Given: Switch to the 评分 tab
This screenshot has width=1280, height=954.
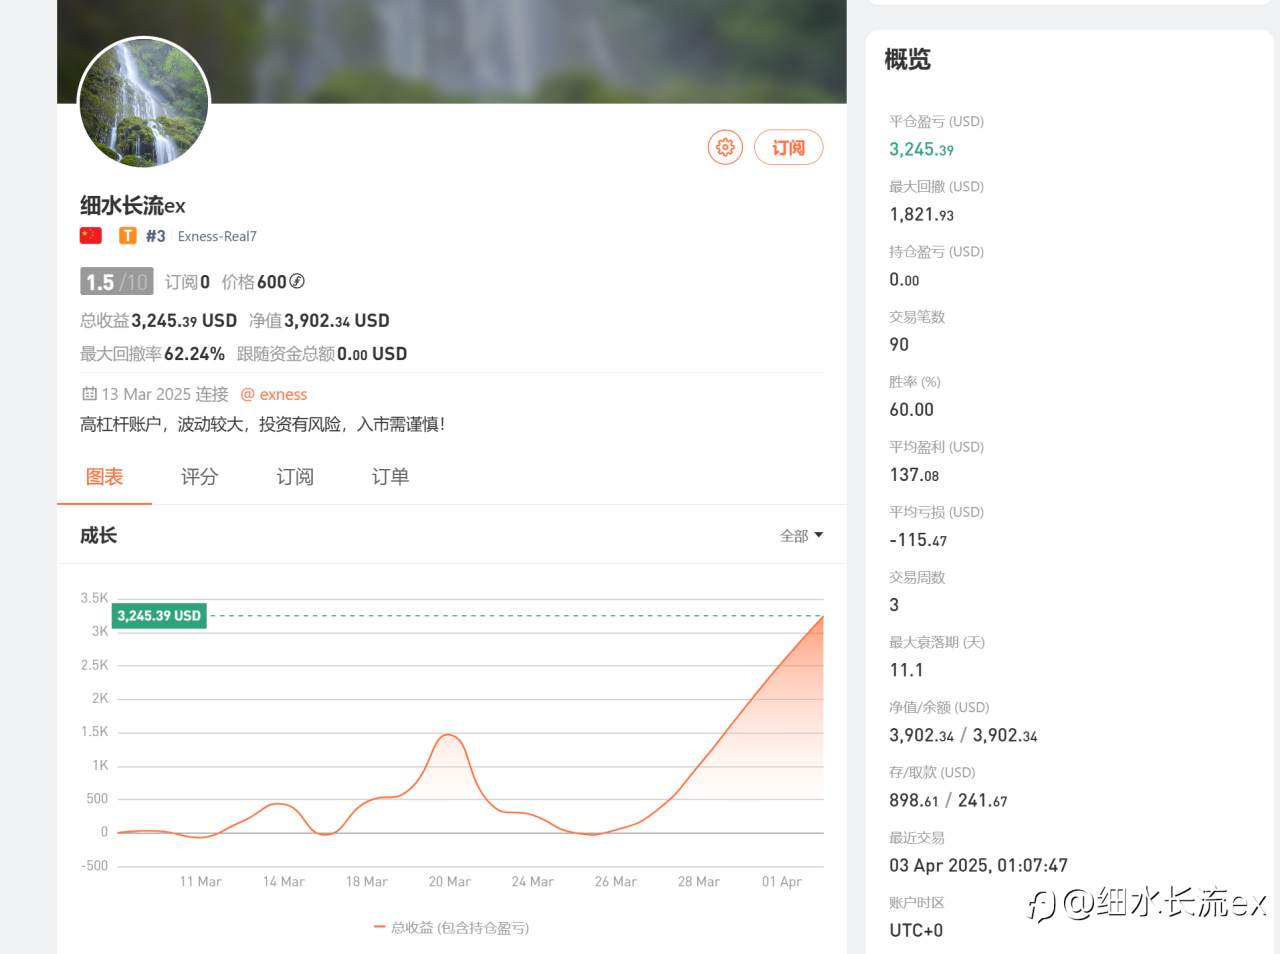Looking at the screenshot, I should click(x=199, y=477).
